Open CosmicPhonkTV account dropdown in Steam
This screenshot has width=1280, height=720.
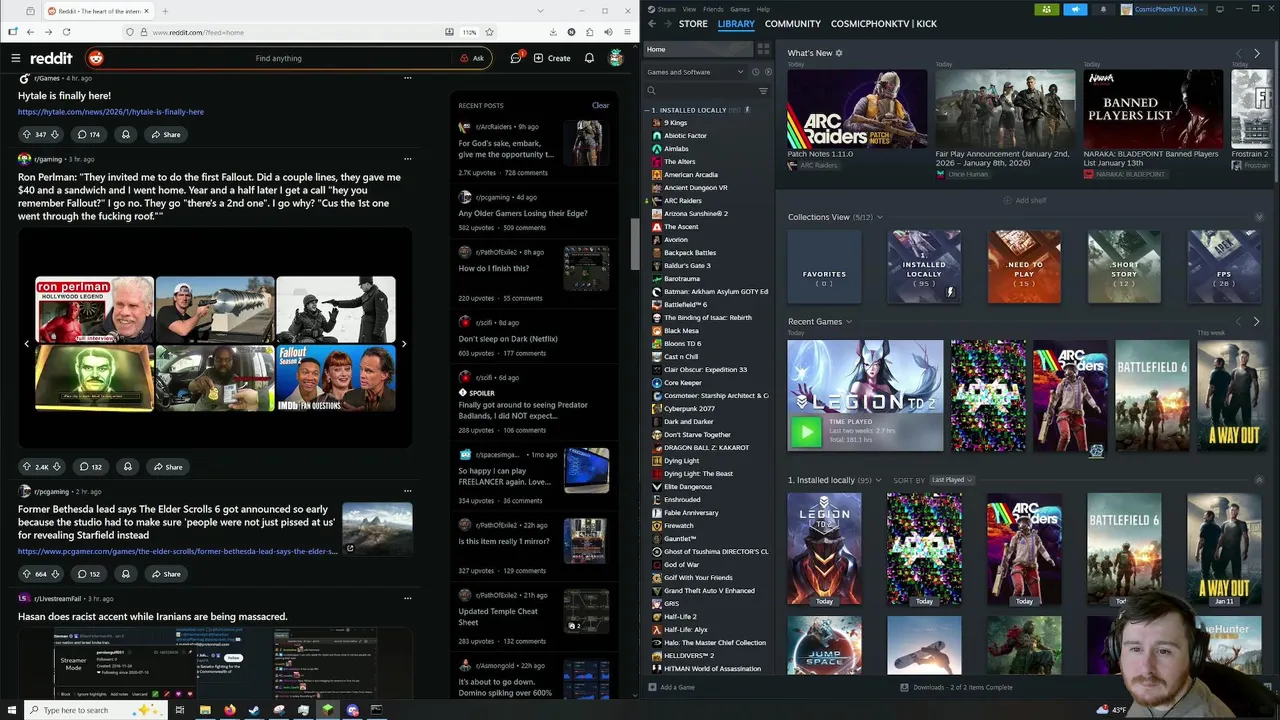[1164, 9]
